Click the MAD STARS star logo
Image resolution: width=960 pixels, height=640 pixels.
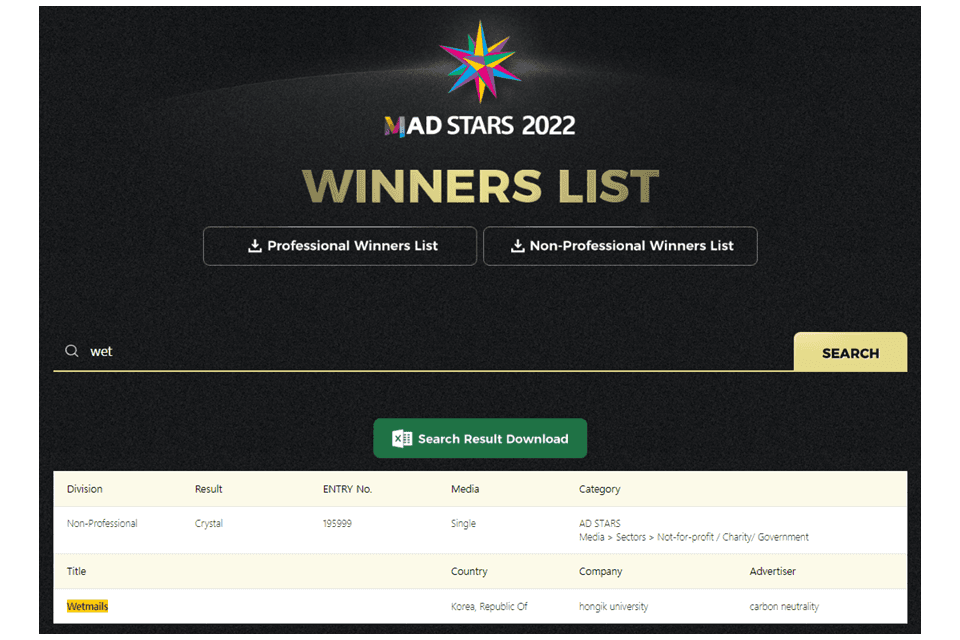(480, 61)
